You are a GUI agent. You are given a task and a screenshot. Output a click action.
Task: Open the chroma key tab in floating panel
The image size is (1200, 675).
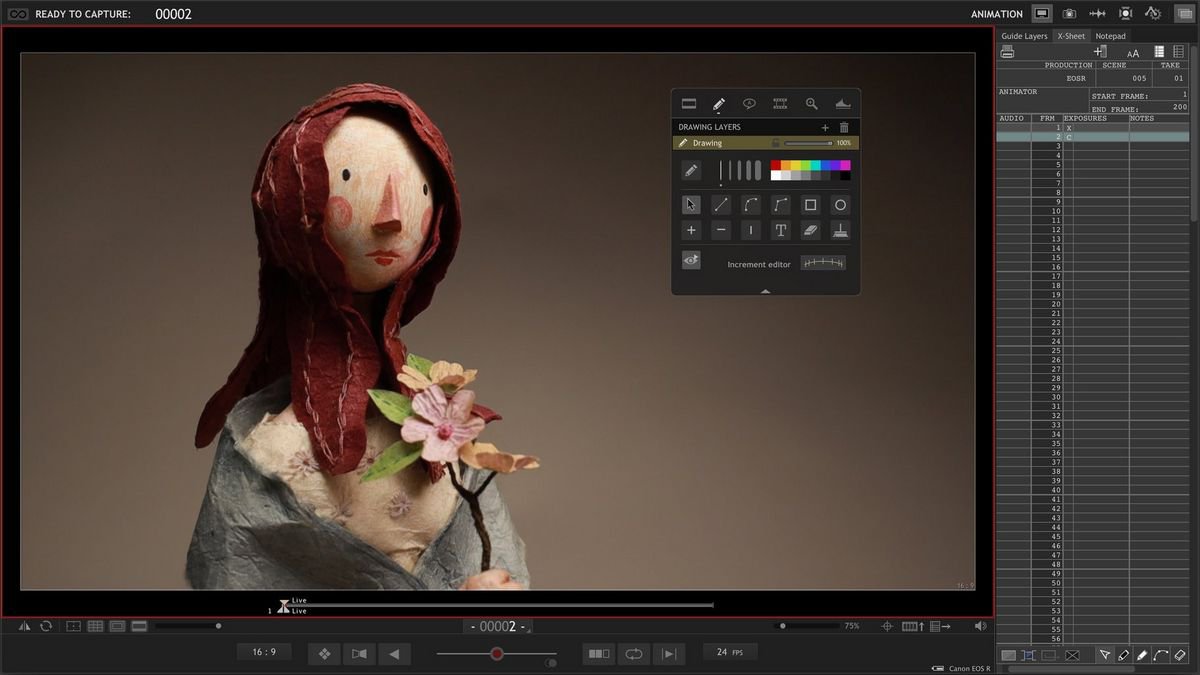(842, 103)
